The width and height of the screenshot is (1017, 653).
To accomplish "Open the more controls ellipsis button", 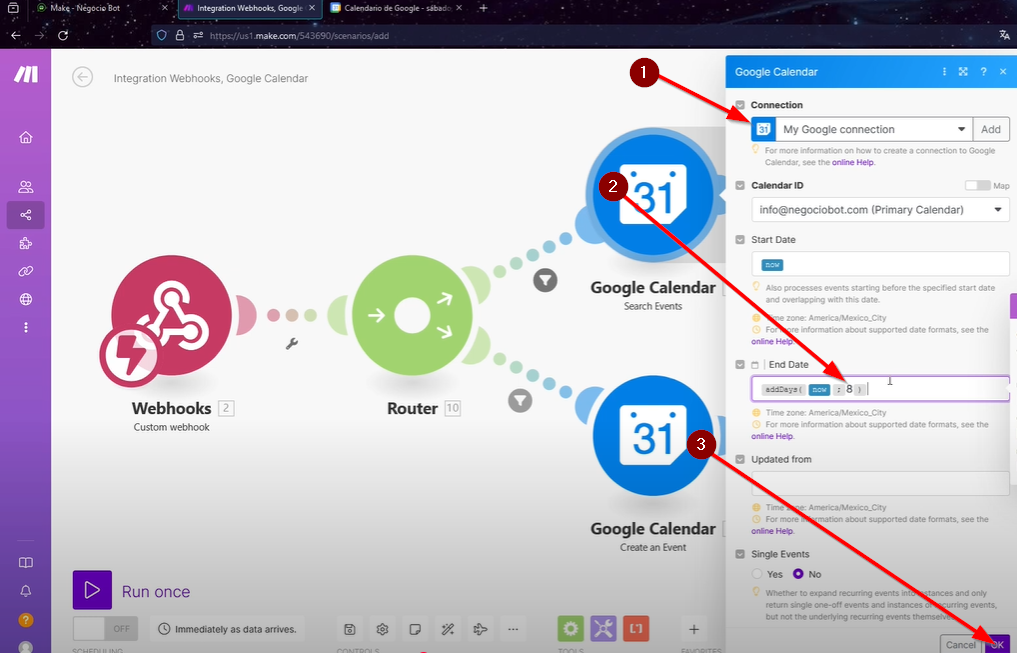I will (x=513, y=629).
